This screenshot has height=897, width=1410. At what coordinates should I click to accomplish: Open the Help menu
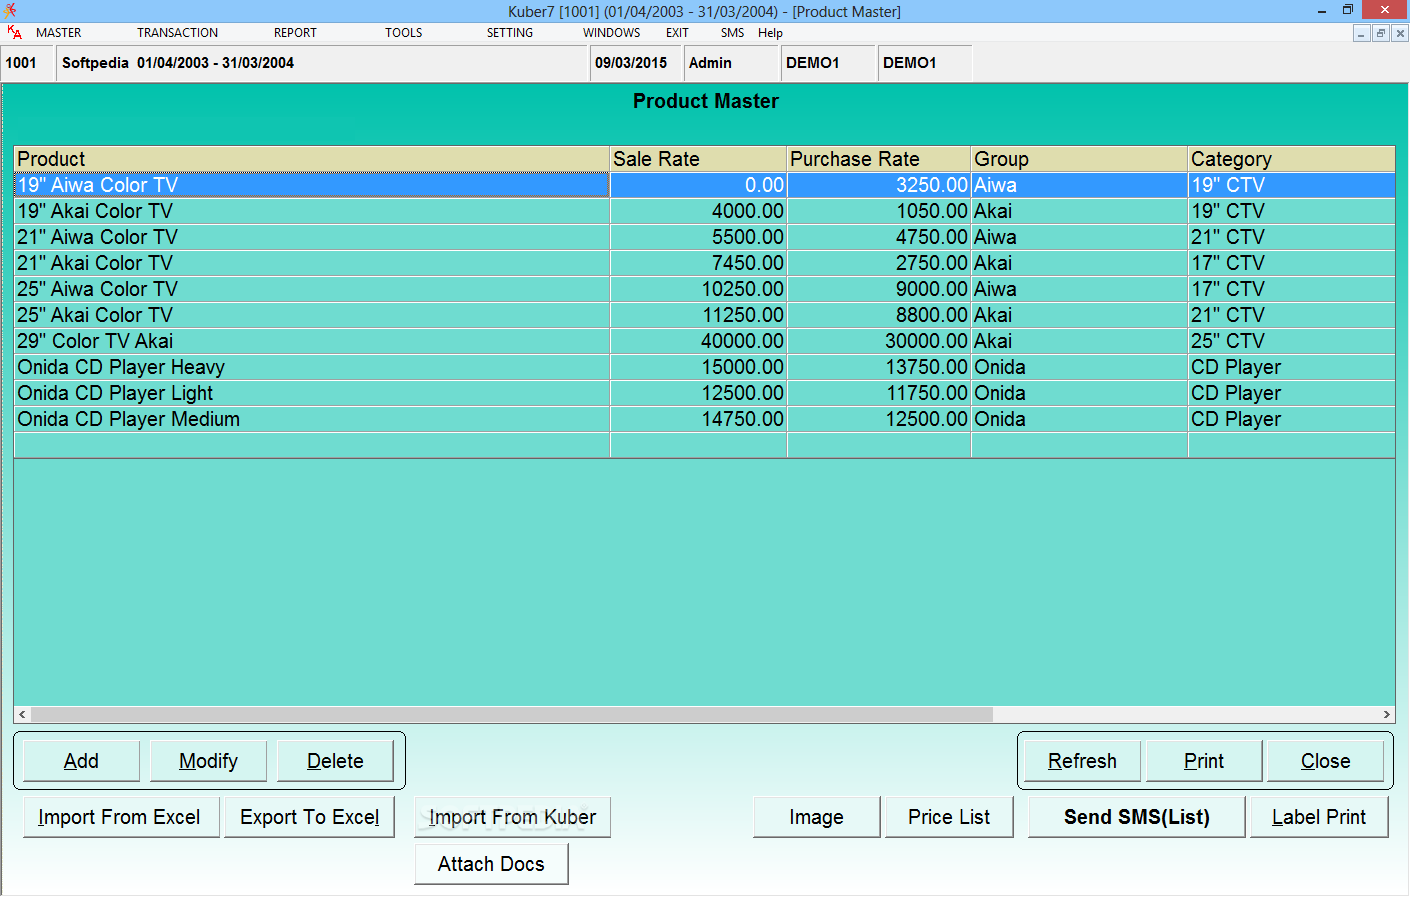tap(770, 33)
